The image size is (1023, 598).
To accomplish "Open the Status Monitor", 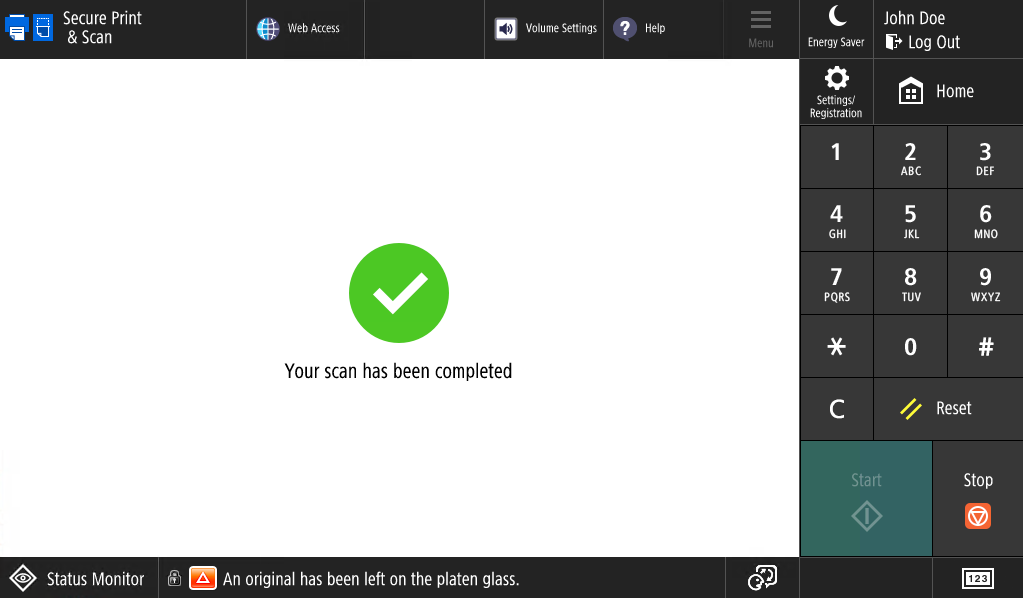I will coord(78,578).
